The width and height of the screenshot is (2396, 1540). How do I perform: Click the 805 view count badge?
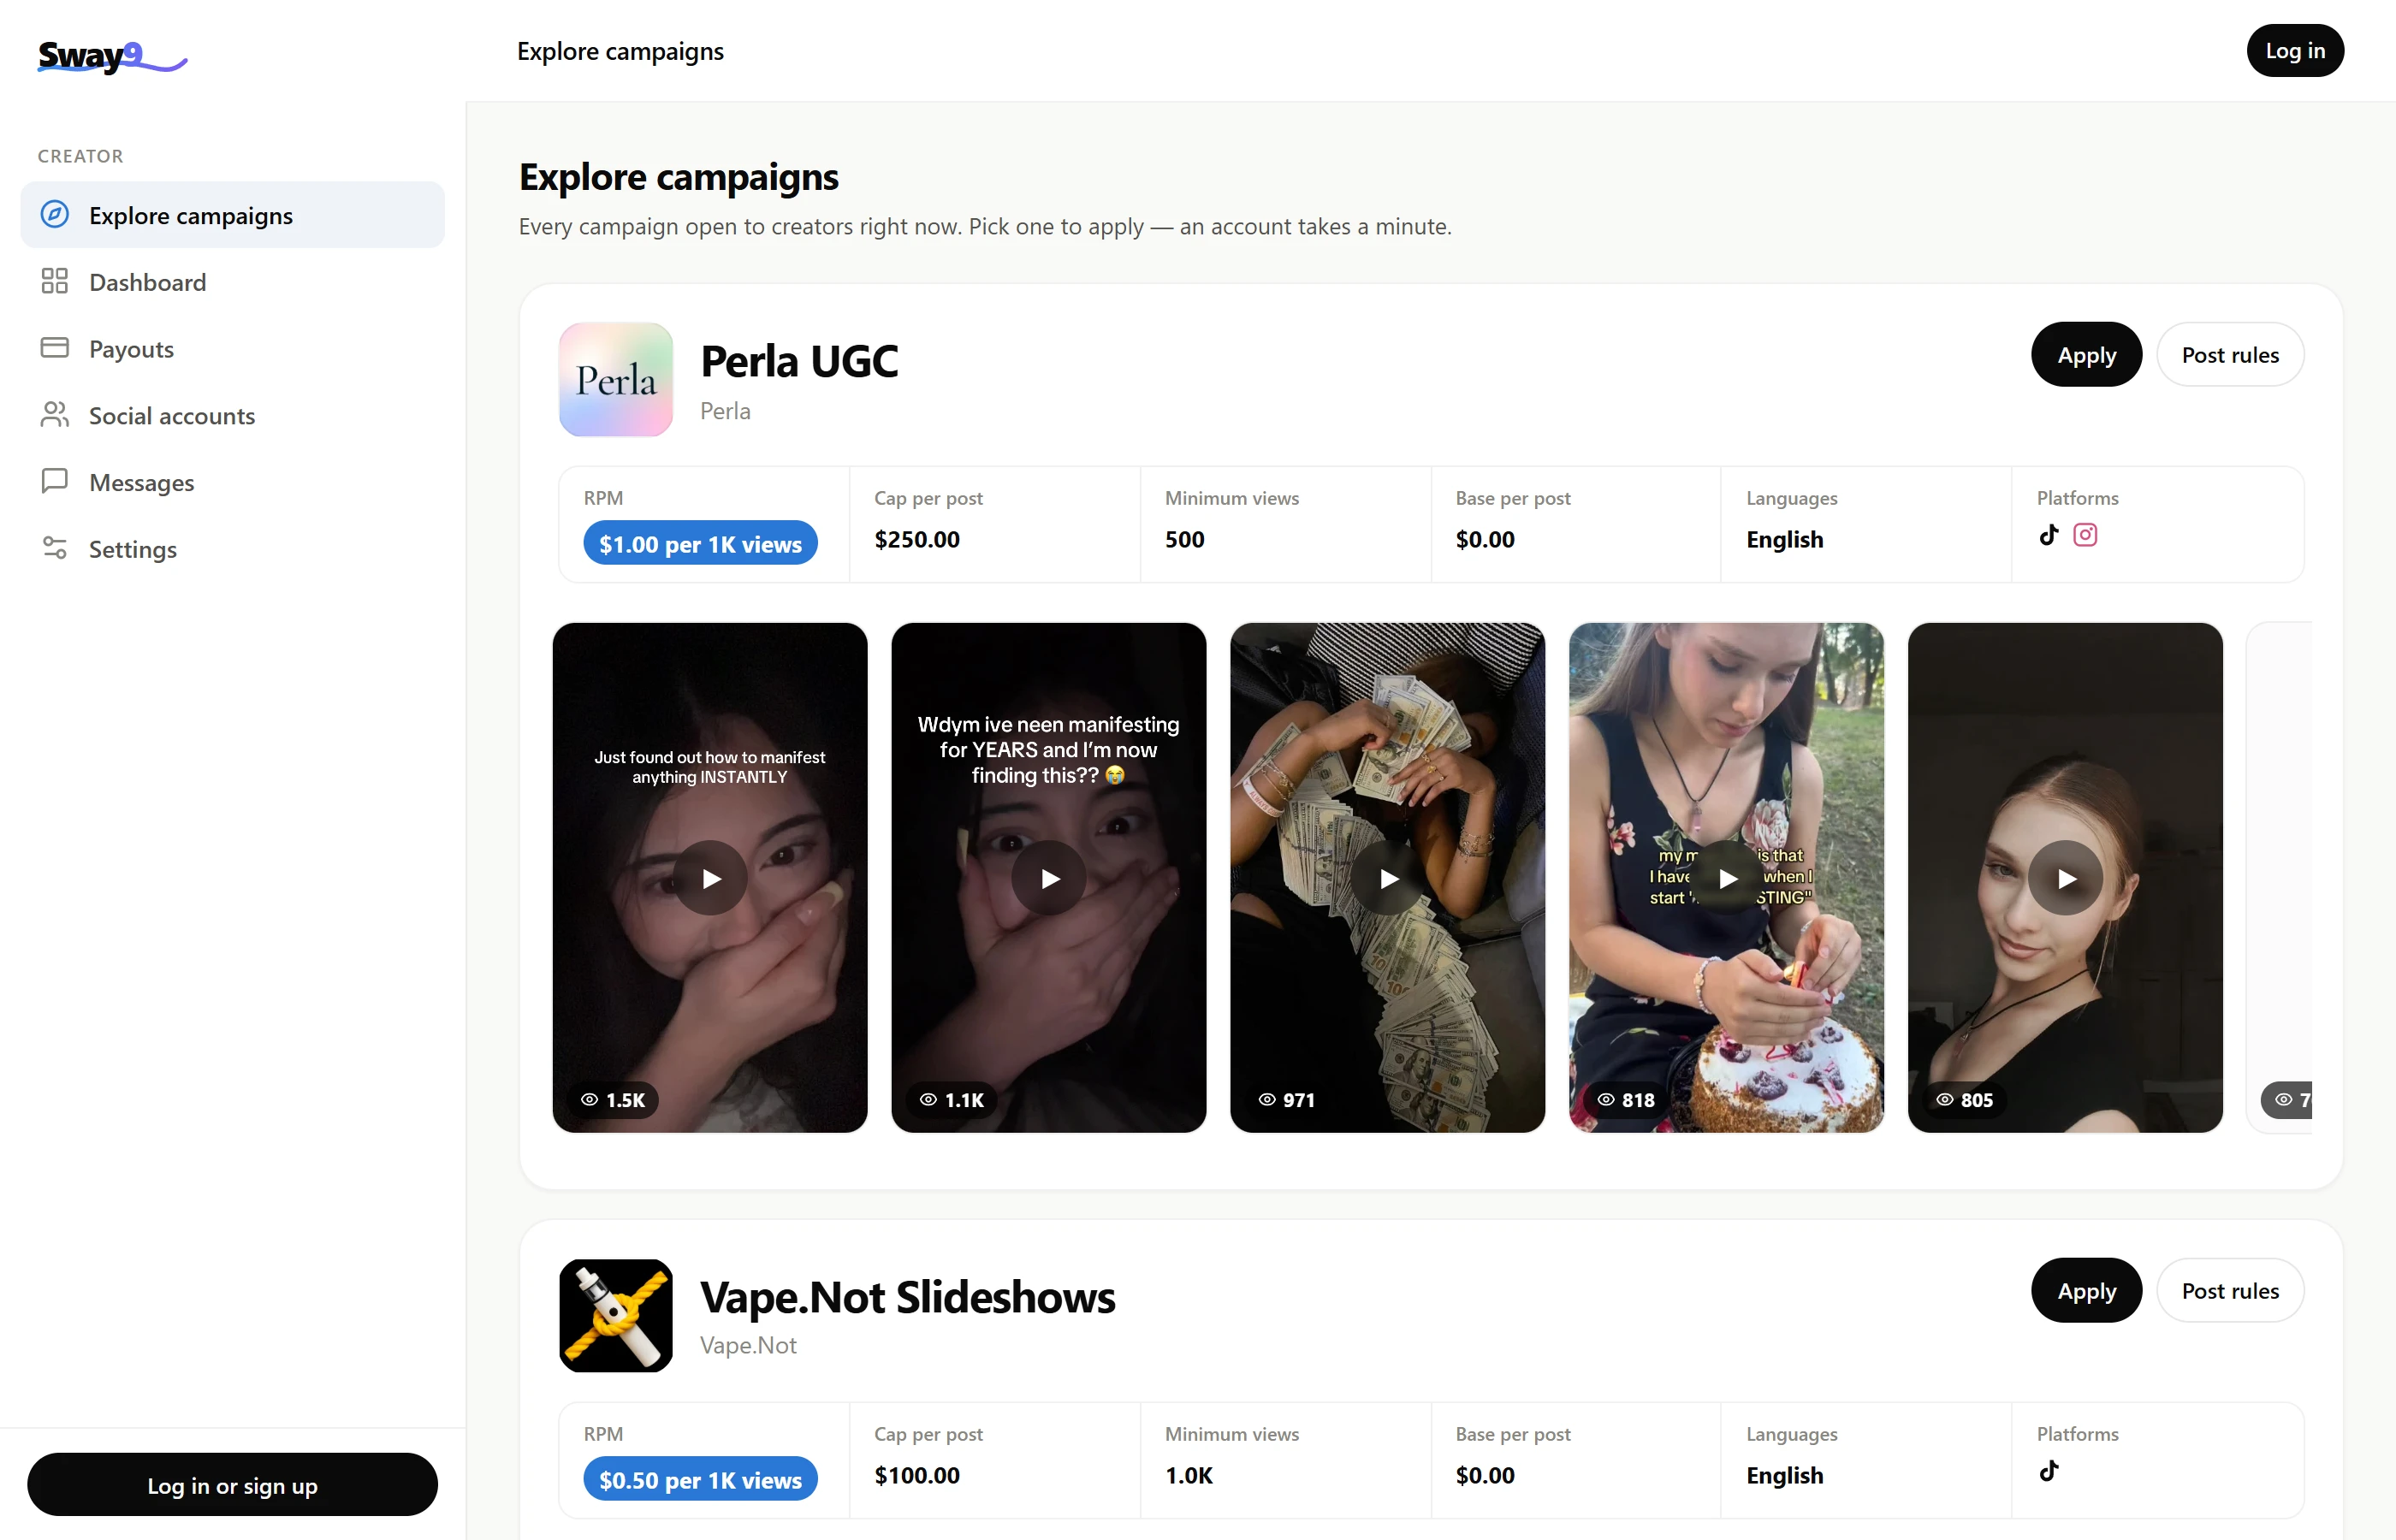[x=1965, y=1100]
